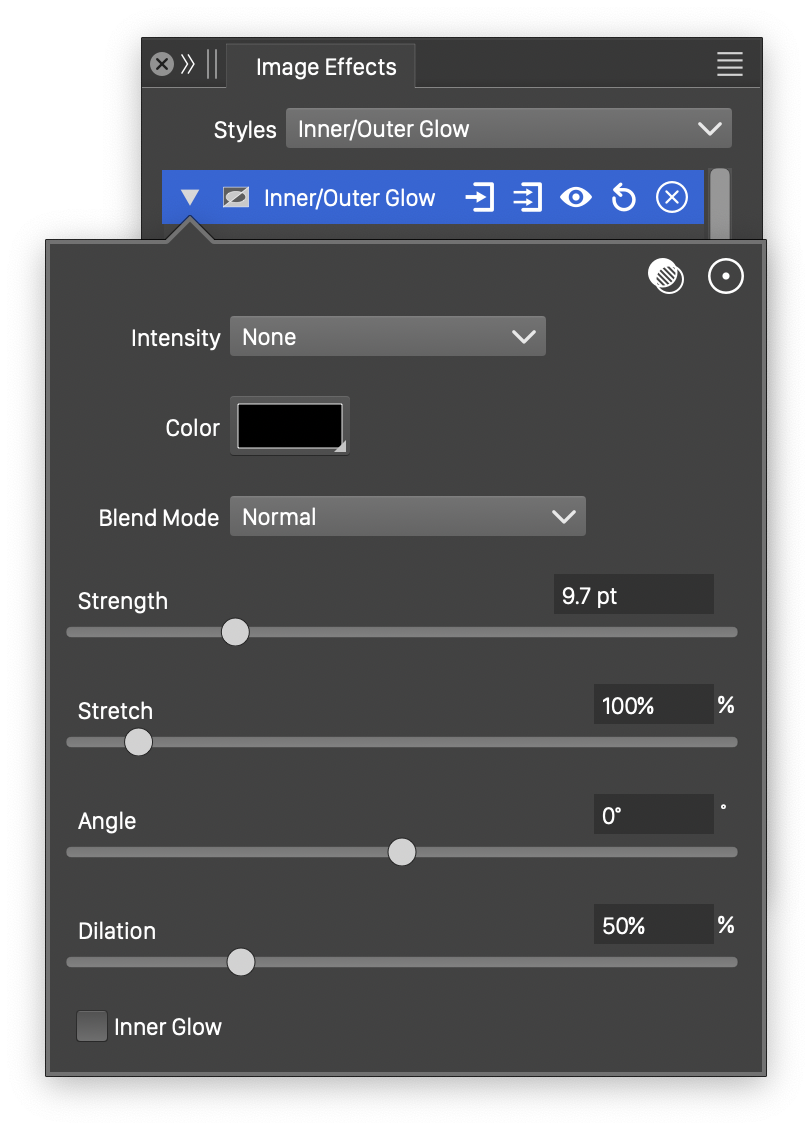This screenshot has width=812, height=1130.
Task: Toggle Inner/Outer Glow visibility eye
Action: pos(576,198)
